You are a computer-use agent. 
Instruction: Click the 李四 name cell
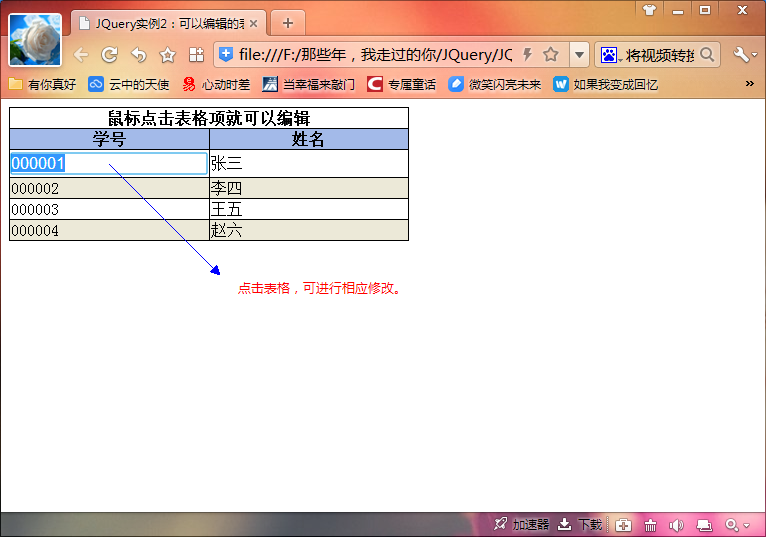tap(309, 188)
